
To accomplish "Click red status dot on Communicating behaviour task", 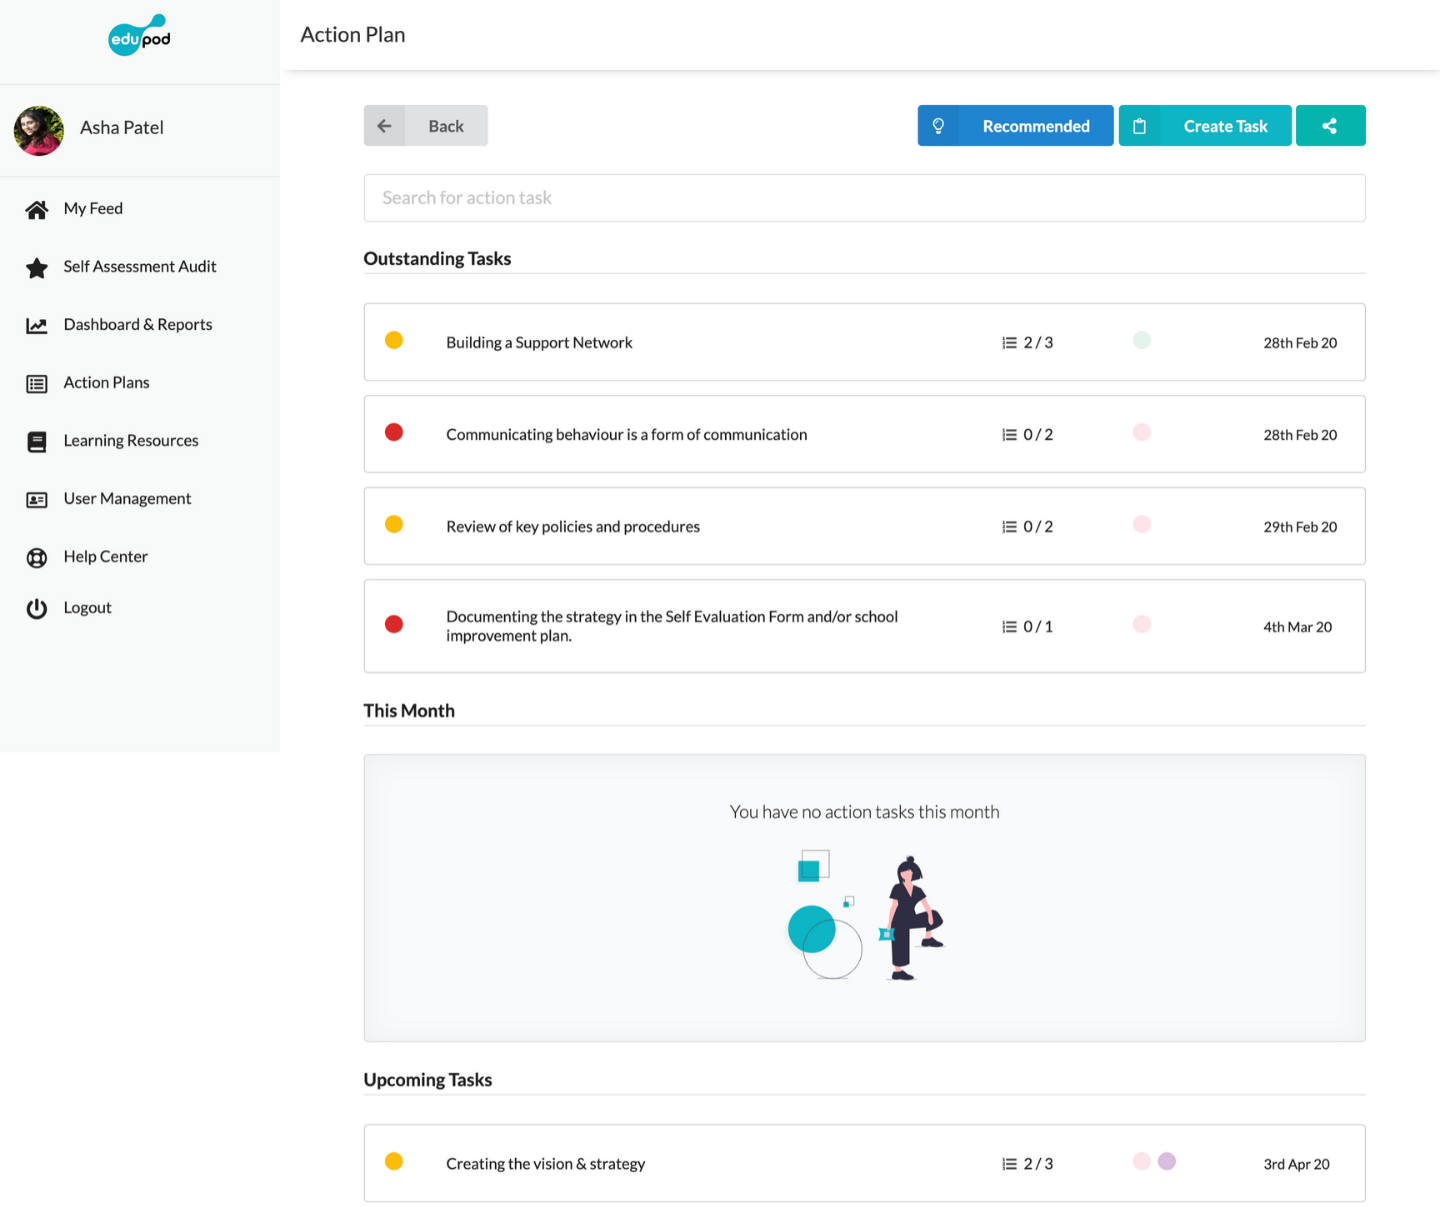I will tap(394, 432).
